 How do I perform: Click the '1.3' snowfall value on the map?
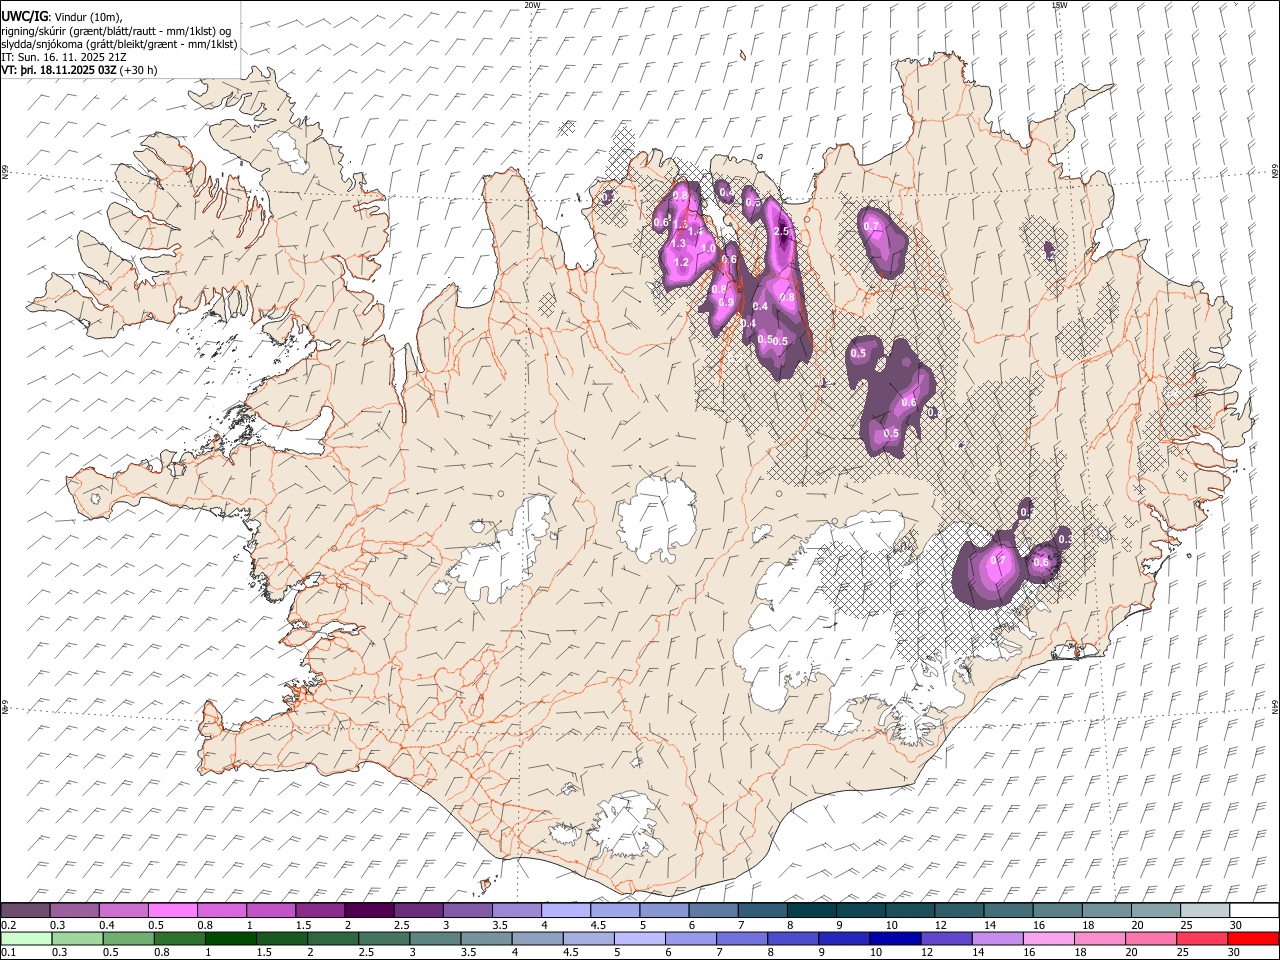[678, 244]
